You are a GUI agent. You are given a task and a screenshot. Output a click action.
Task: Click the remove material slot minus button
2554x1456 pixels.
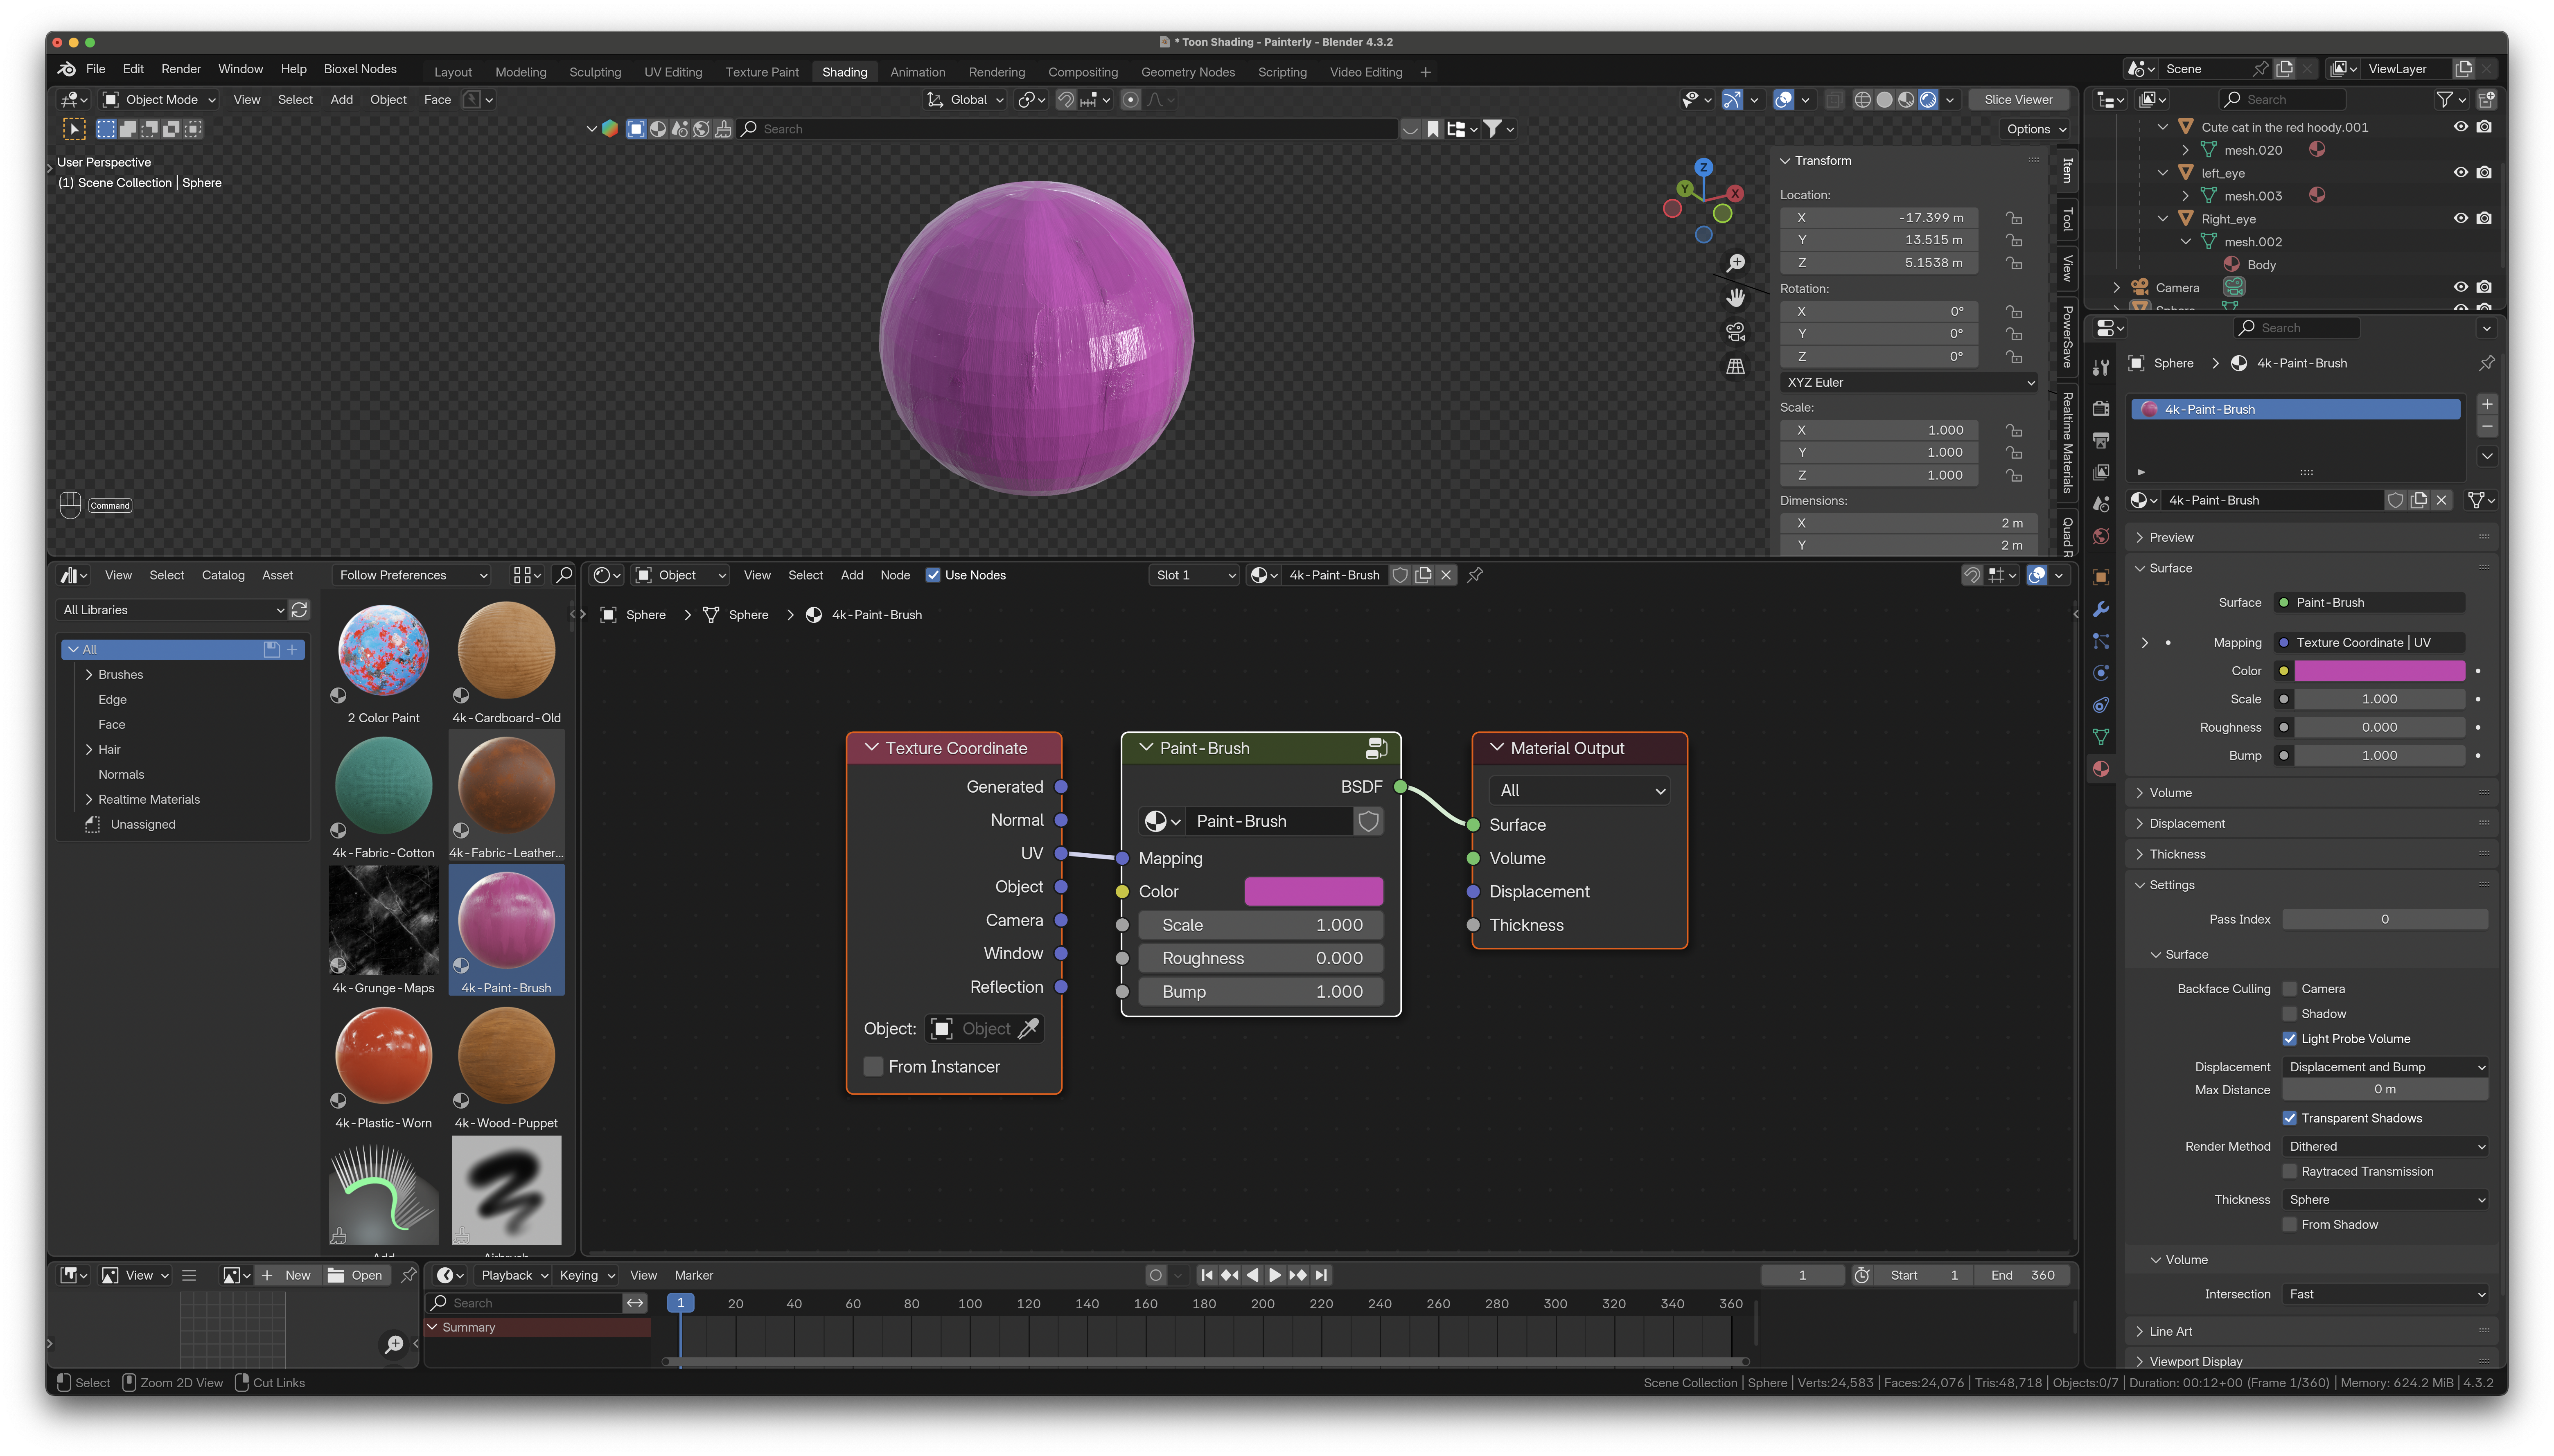point(2487,427)
